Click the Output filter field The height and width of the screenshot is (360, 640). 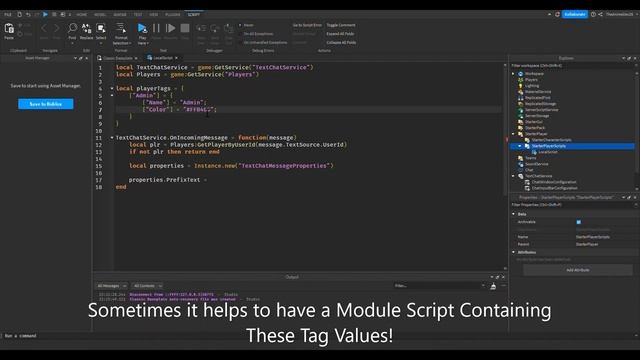[440, 286]
